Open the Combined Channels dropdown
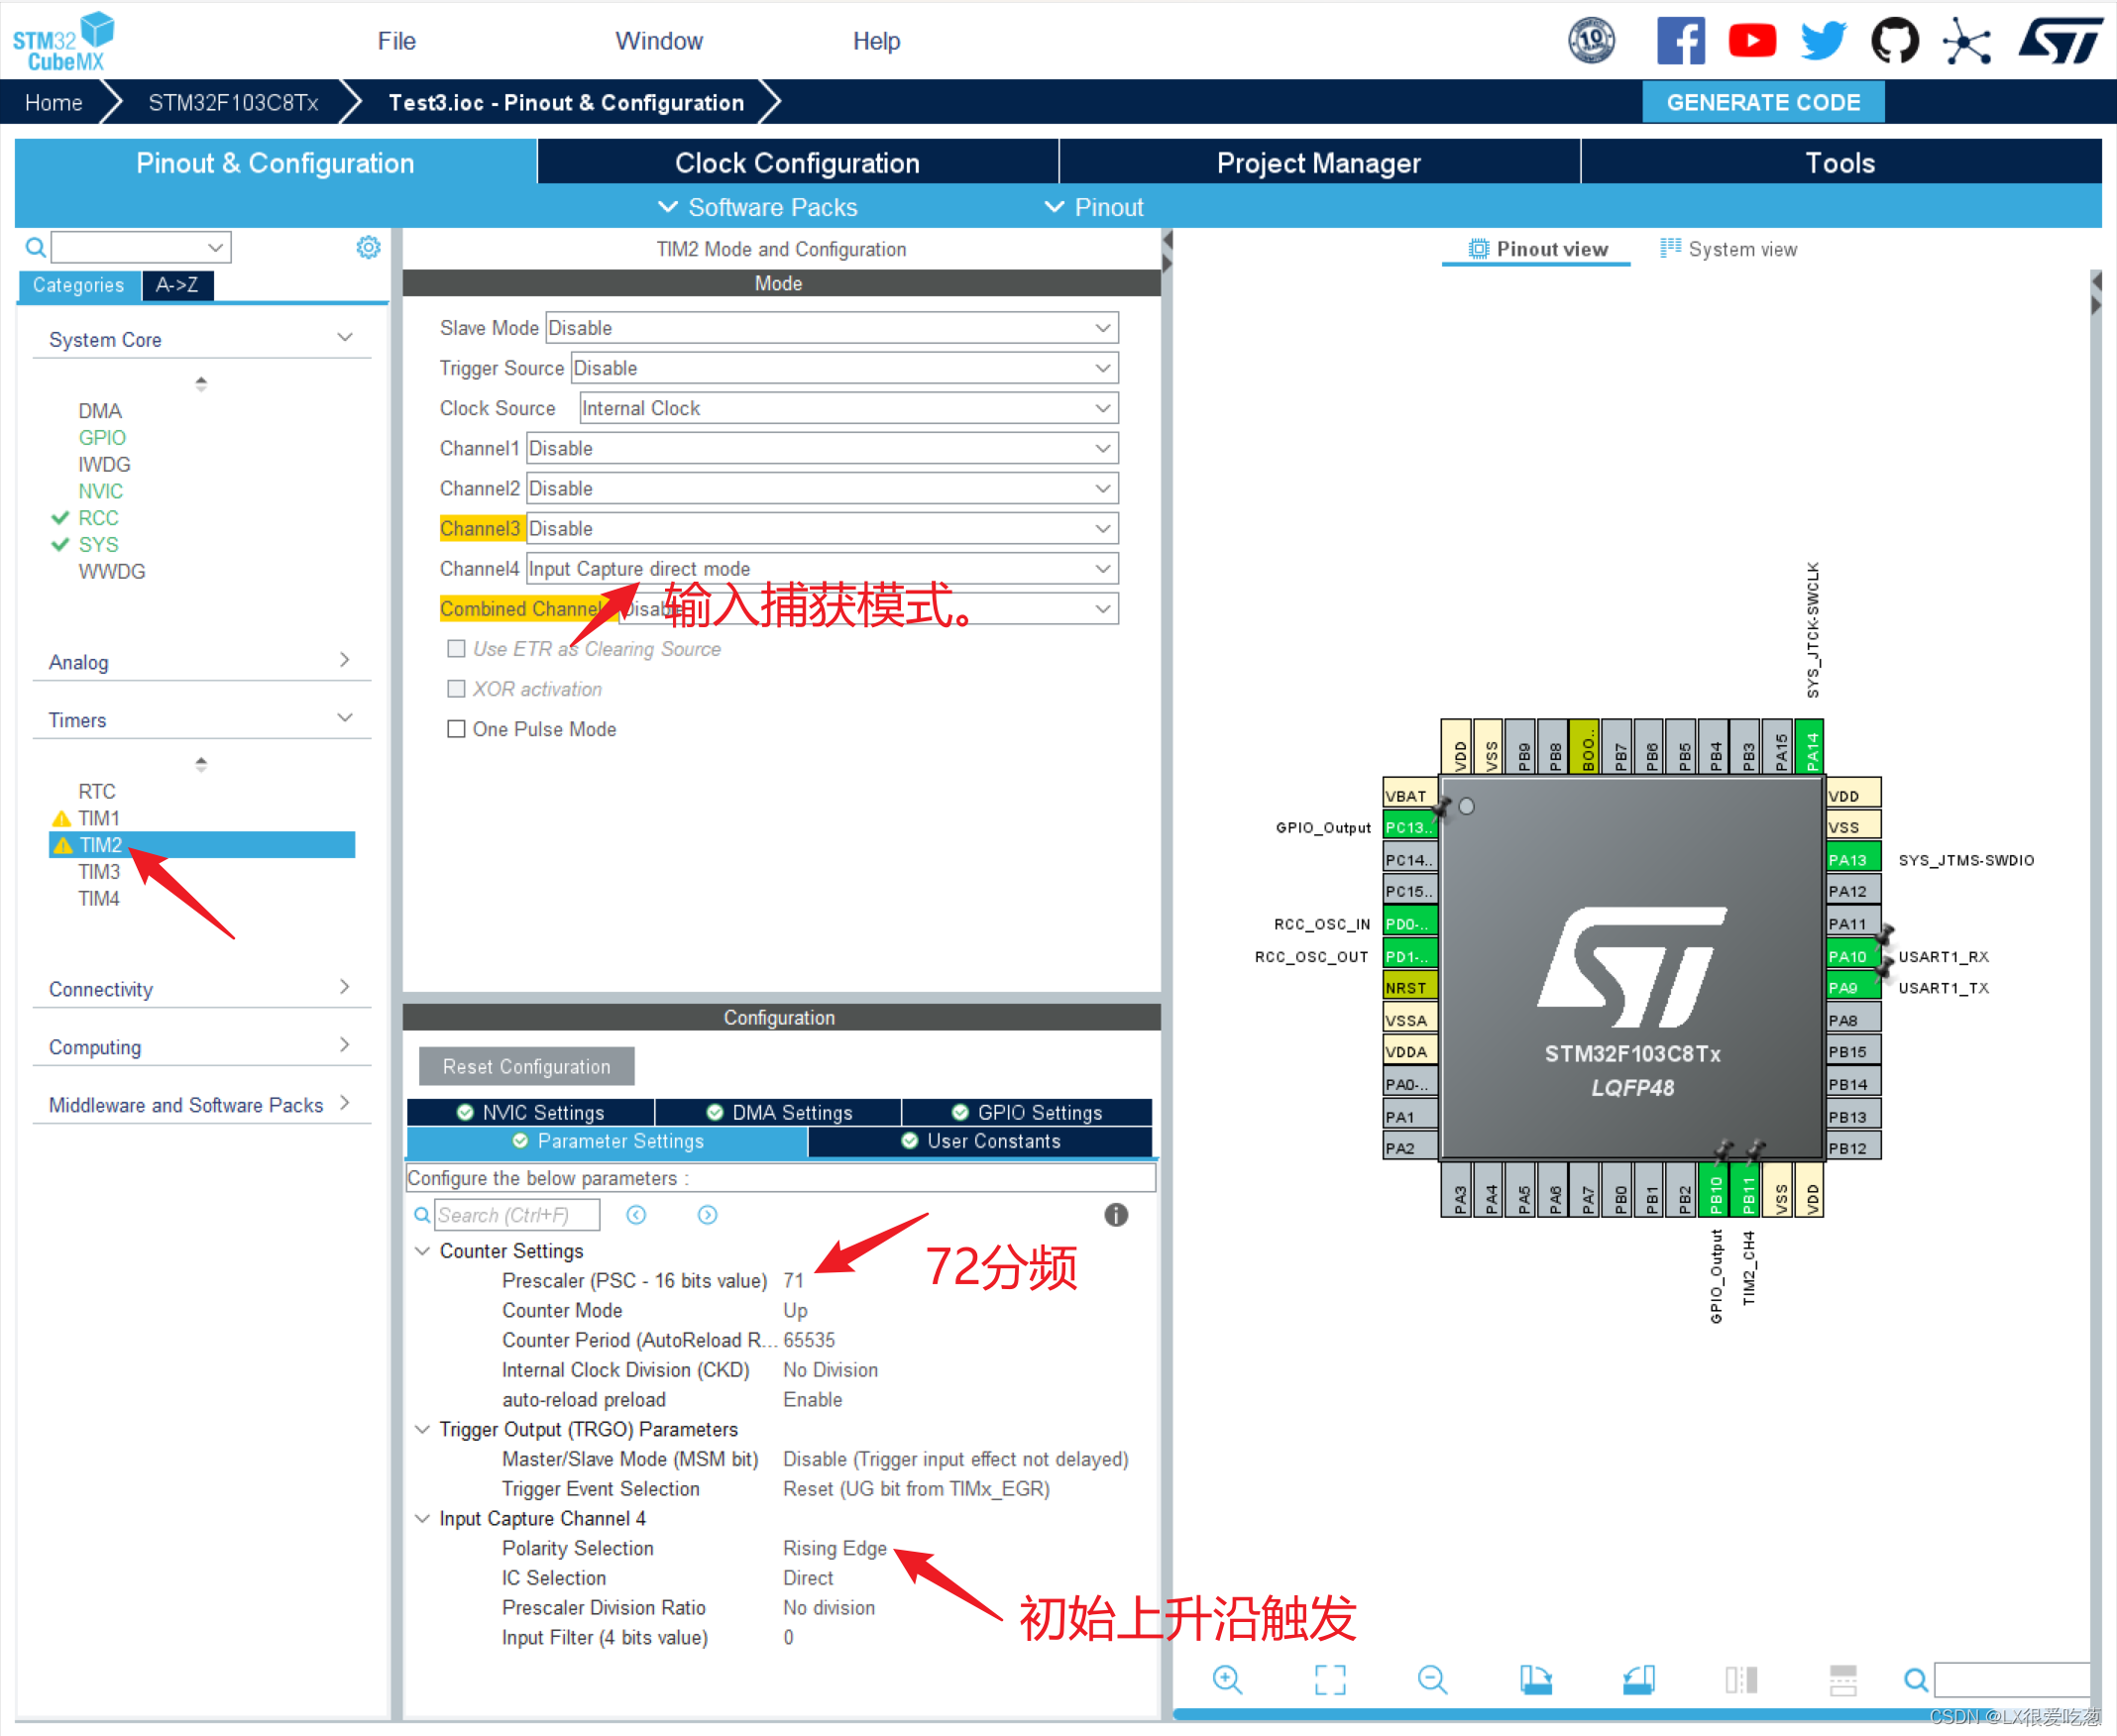Image resolution: width=2117 pixels, height=1736 pixels. [867, 608]
